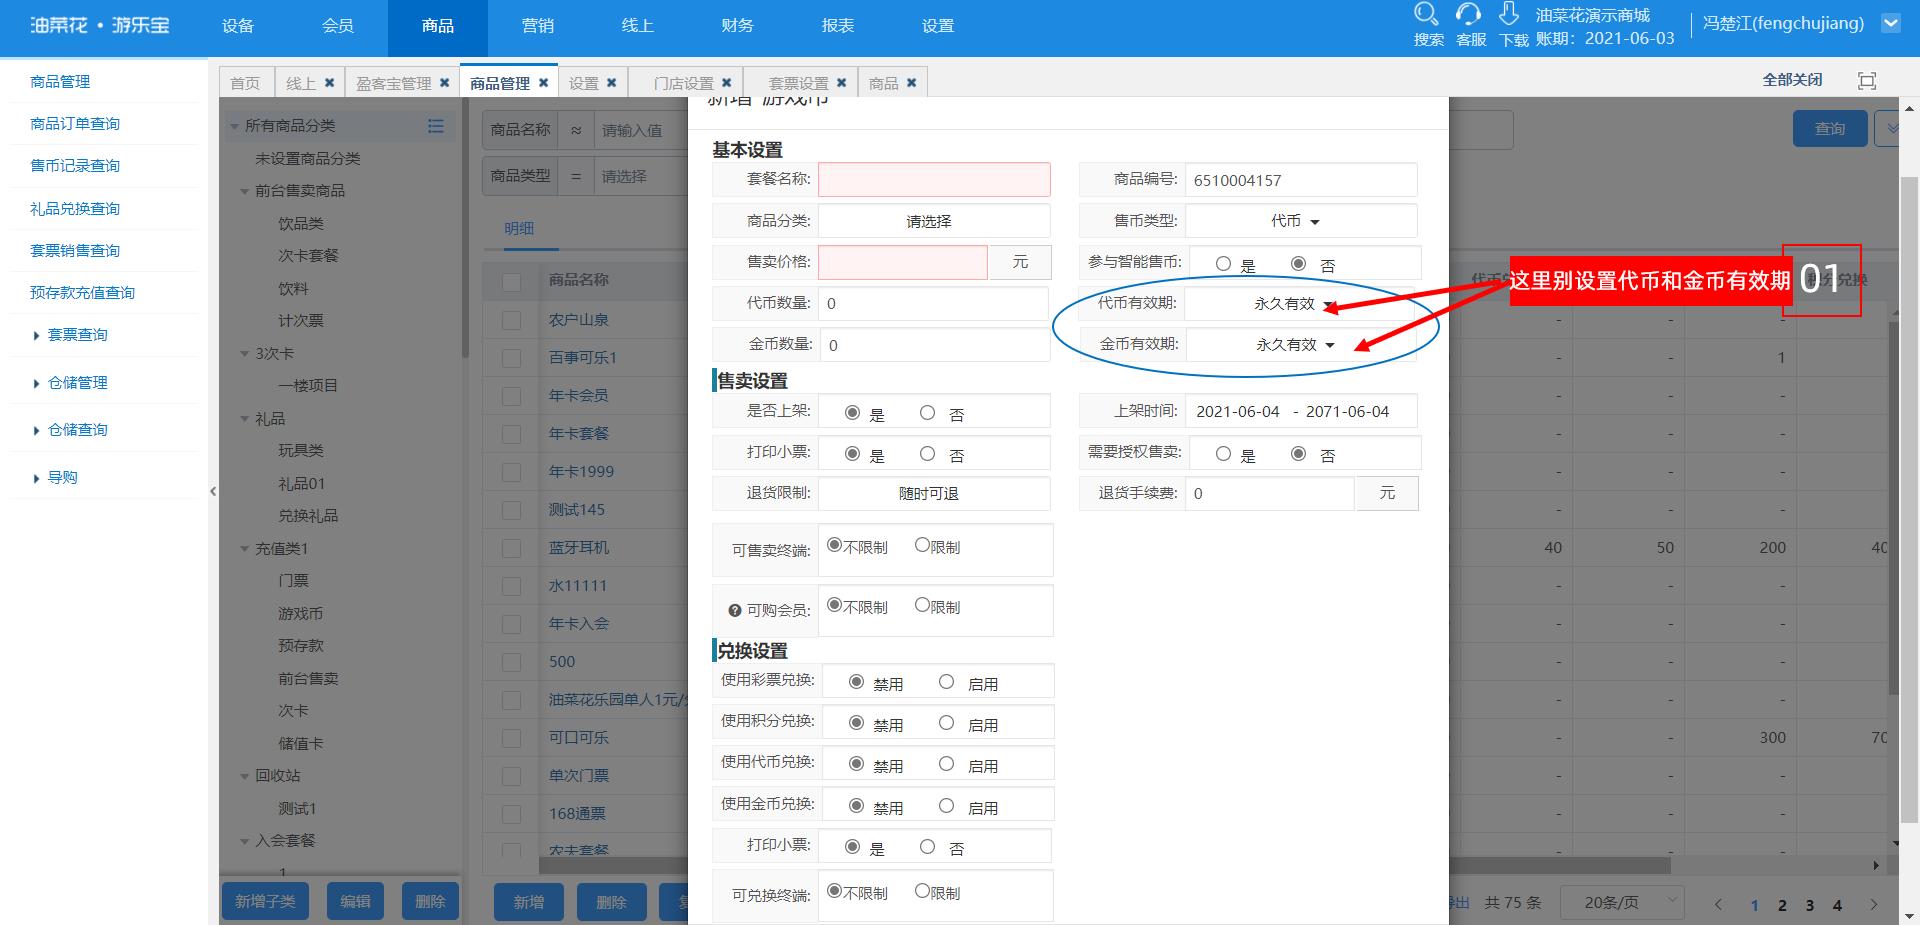Select 否 for 打印小票 in 售卖设置
Image resolution: width=1920 pixels, height=925 pixels.
pos(928,454)
